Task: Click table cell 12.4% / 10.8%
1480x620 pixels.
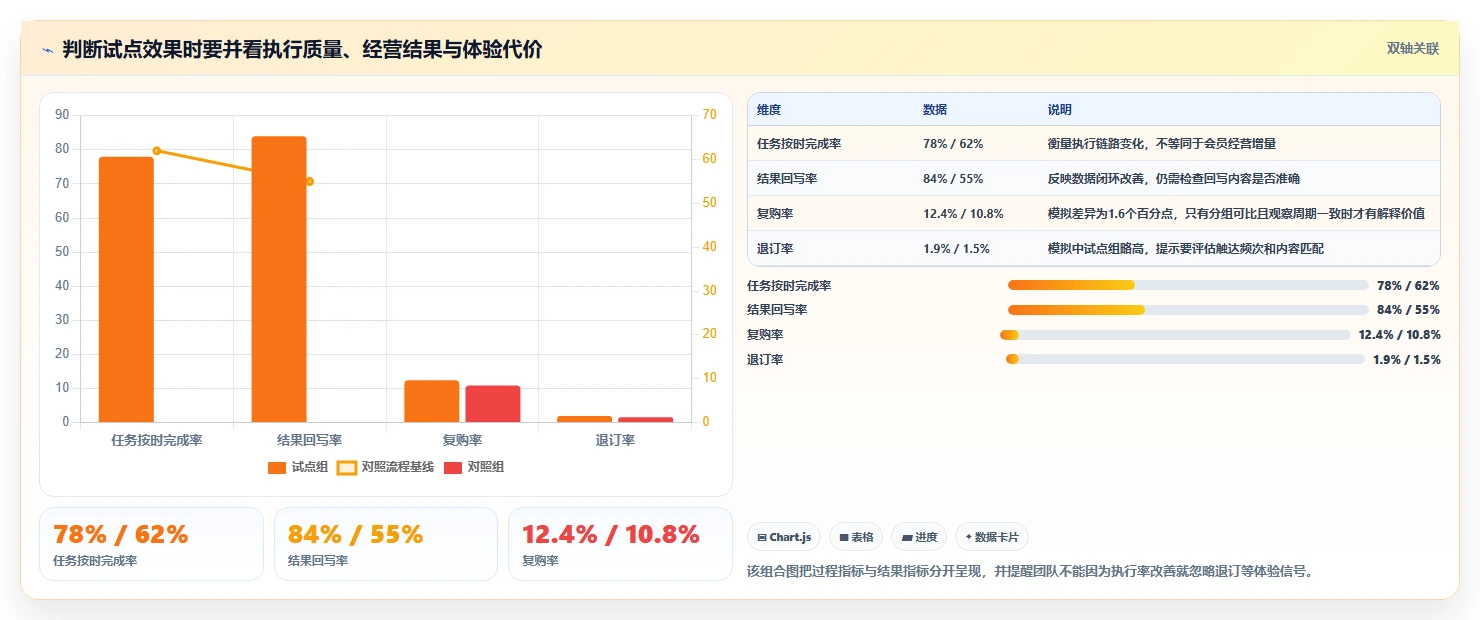Action: [x=963, y=214]
